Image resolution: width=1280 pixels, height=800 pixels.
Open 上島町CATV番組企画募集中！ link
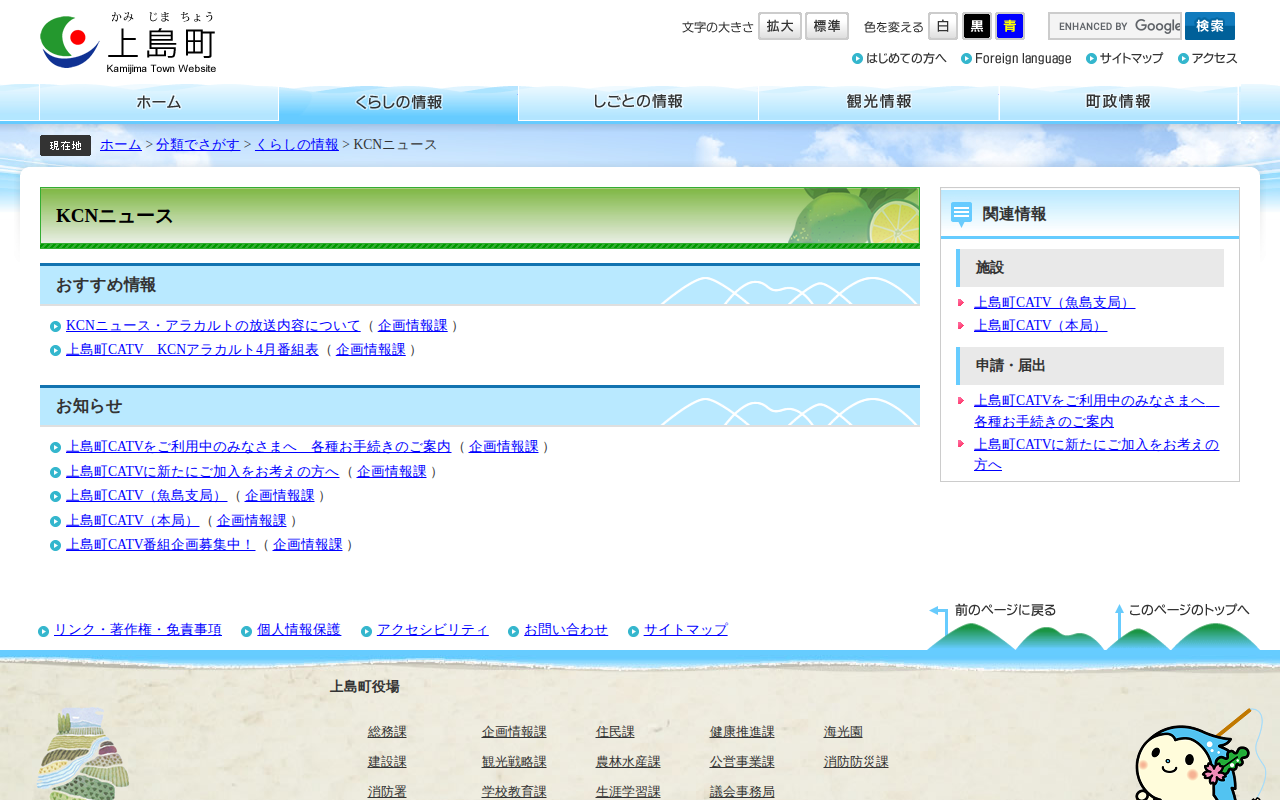[160, 545]
